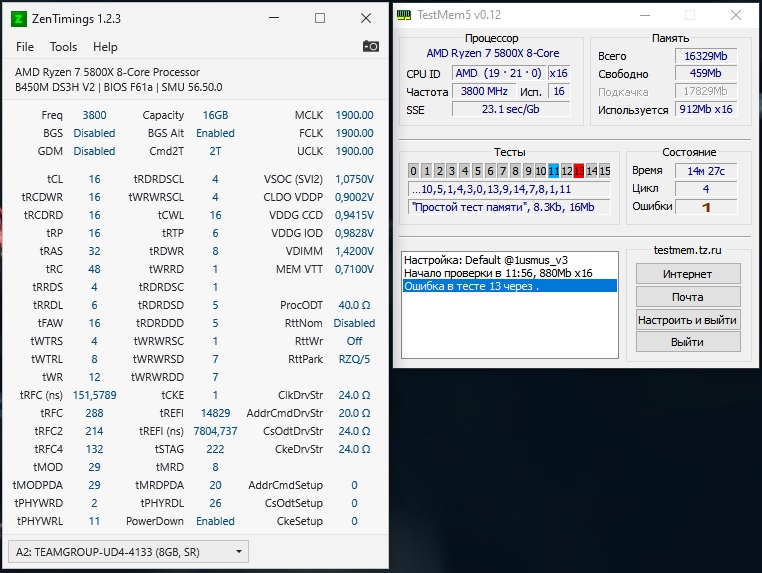Click the test sequence field ...10,5,1,4,3,0,13

click(509, 189)
